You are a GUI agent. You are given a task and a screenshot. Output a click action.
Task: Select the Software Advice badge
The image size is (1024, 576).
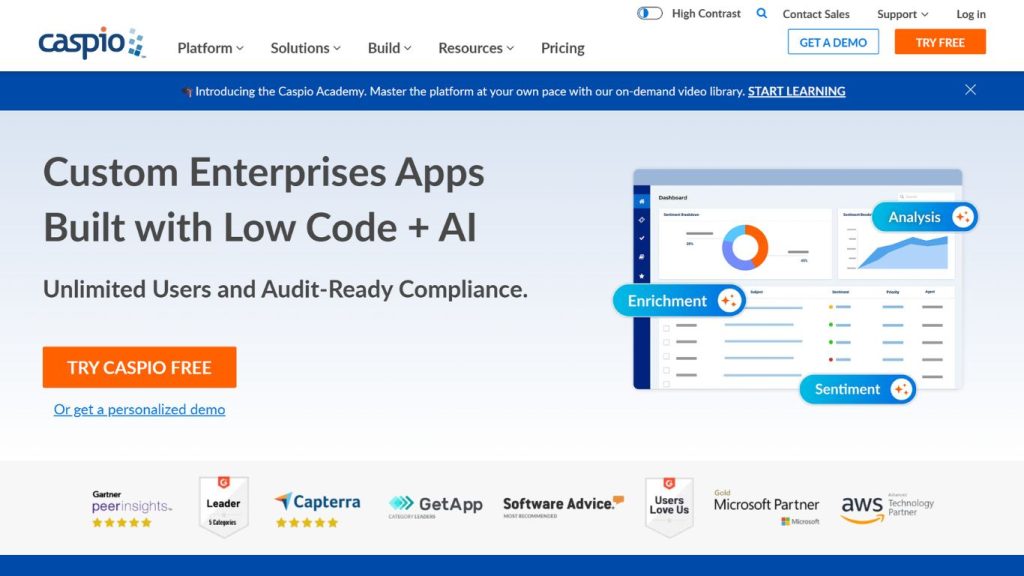[560, 505]
